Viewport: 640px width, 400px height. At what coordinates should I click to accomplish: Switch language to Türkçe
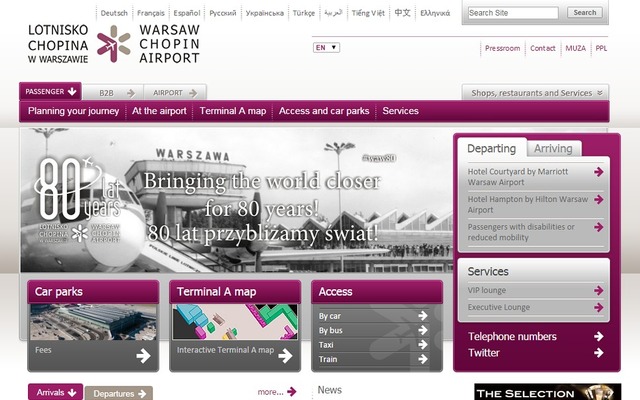[304, 13]
